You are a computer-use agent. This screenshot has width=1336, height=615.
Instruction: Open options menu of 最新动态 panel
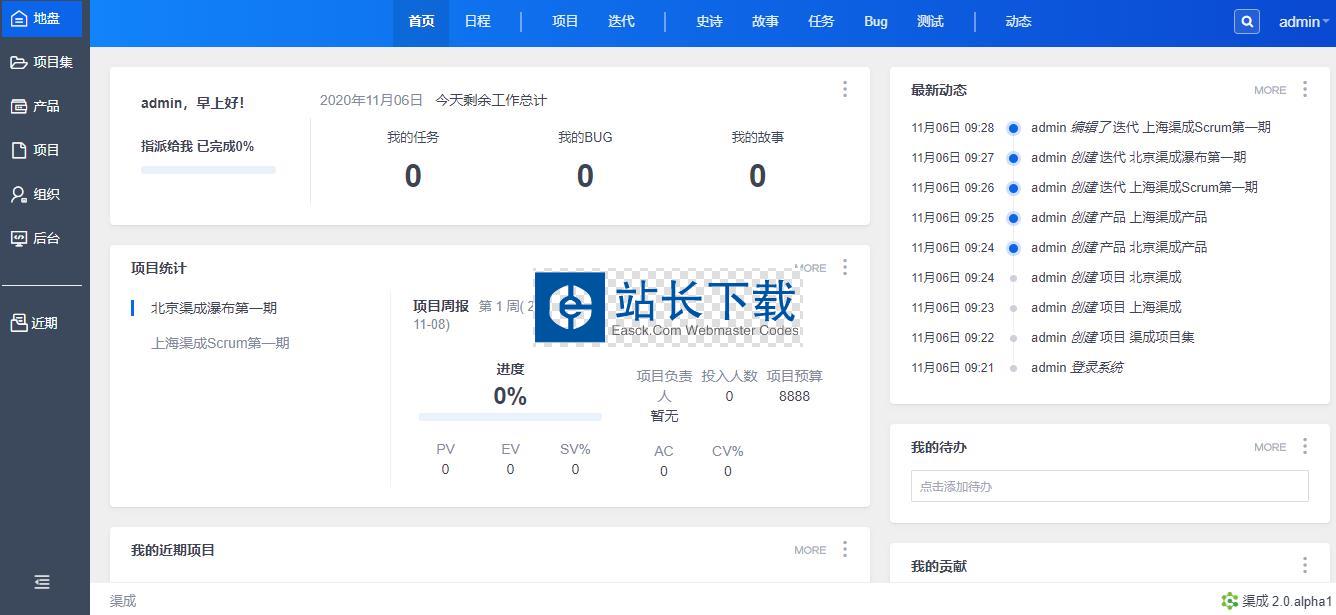pos(1305,90)
